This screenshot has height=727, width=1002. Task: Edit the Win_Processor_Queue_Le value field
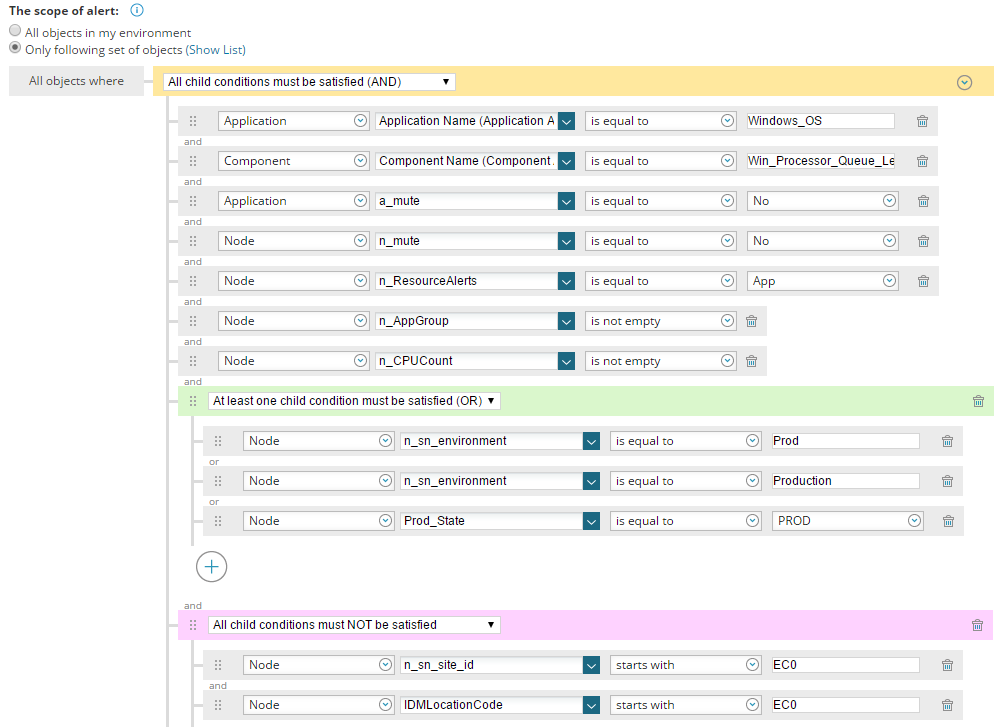click(x=821, y=161)
